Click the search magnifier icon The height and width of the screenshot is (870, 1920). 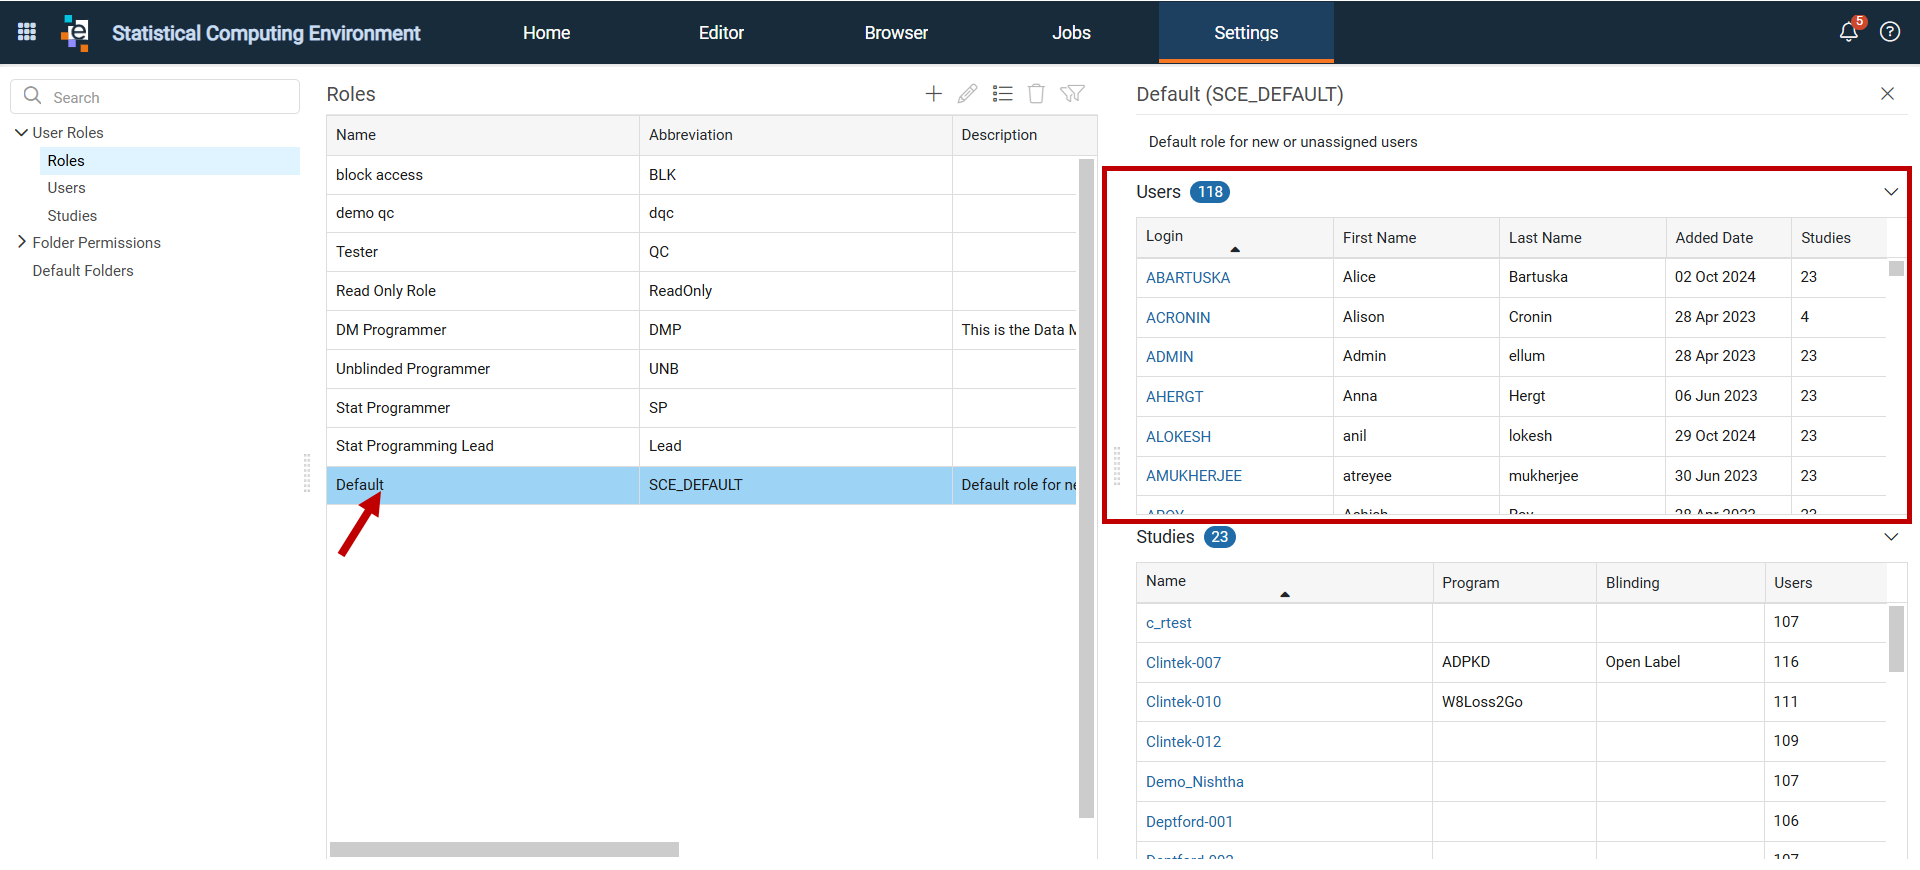(33, 96)
